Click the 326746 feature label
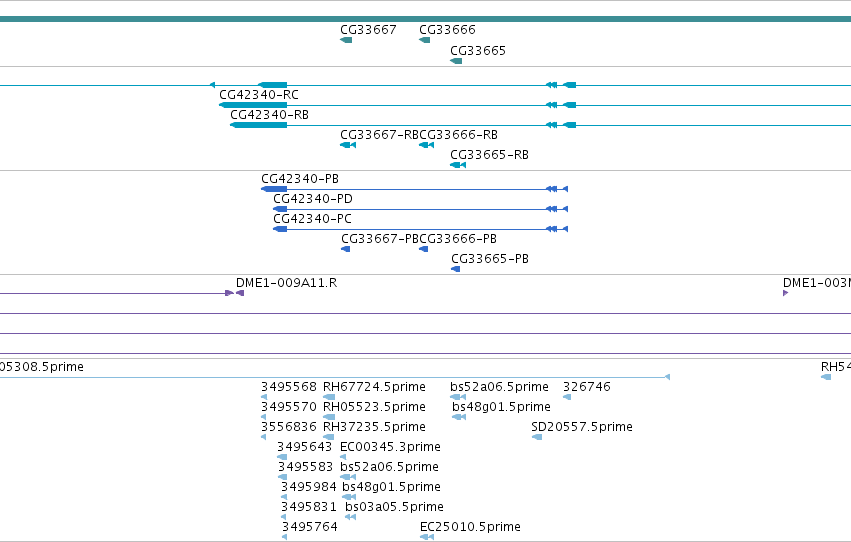 click(x=587, y=387)
